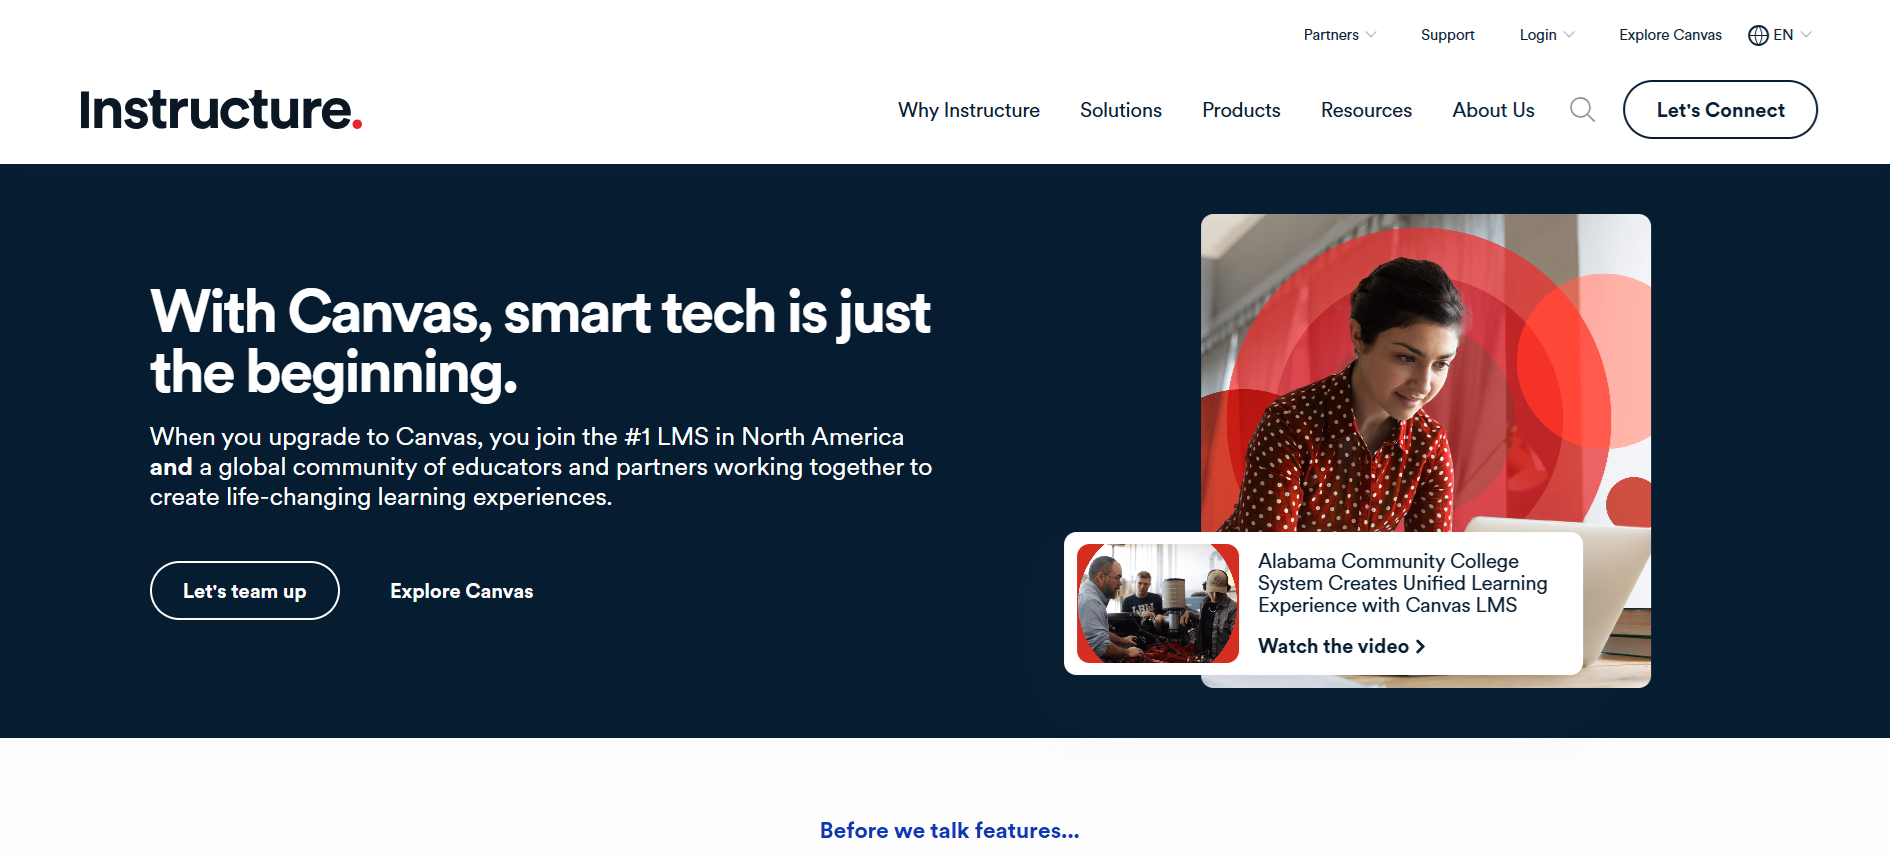
Task: Click the Partners label in top bar
Action: pos(1331,35)
